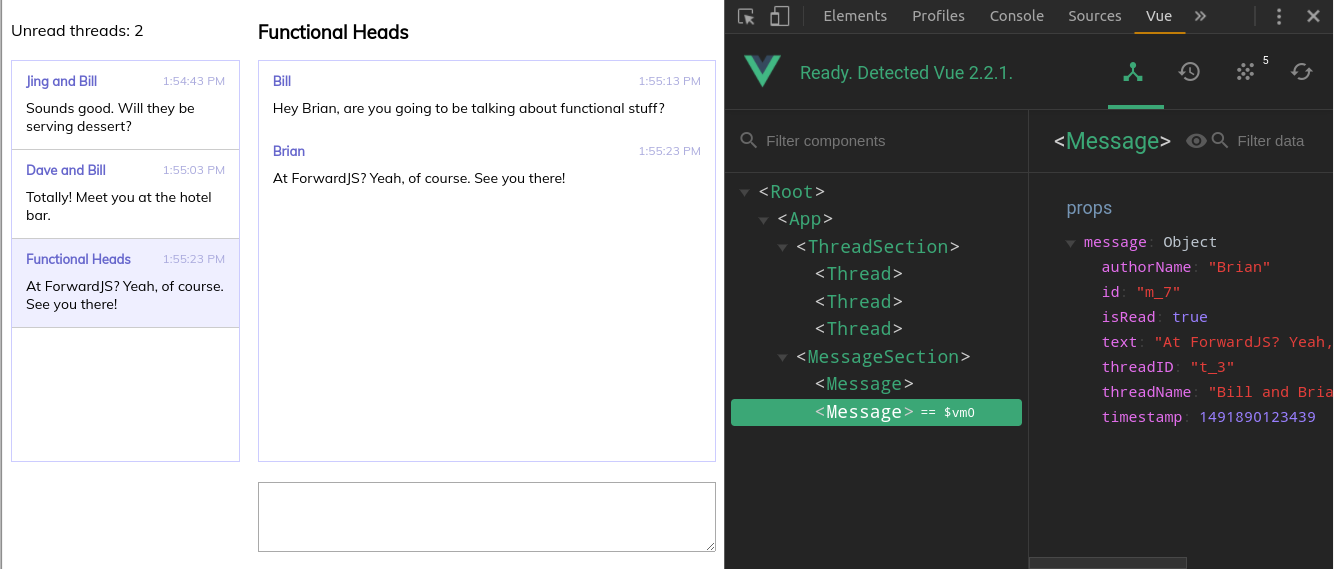This screenshot has width=1334, height=569.
Task: Select the App component
Action: [805, 219]
